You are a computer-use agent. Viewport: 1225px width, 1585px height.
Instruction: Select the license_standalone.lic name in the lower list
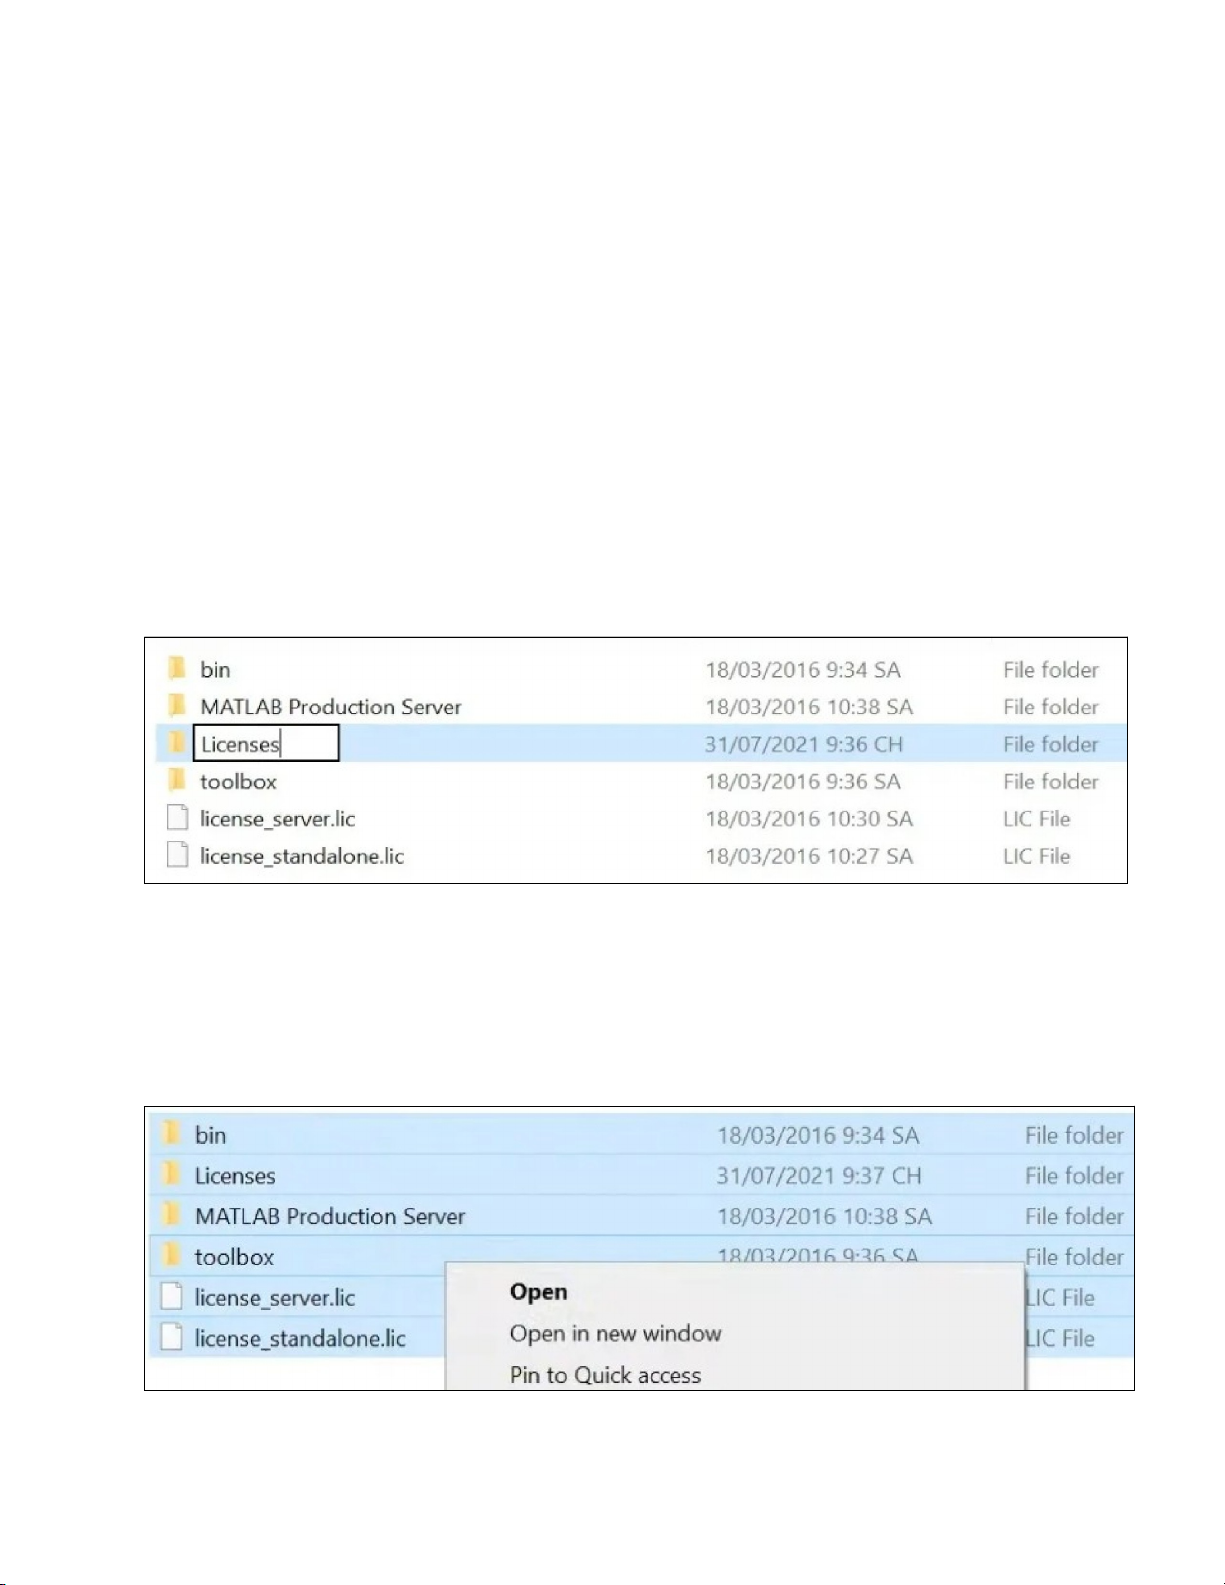pos(300,1338)
